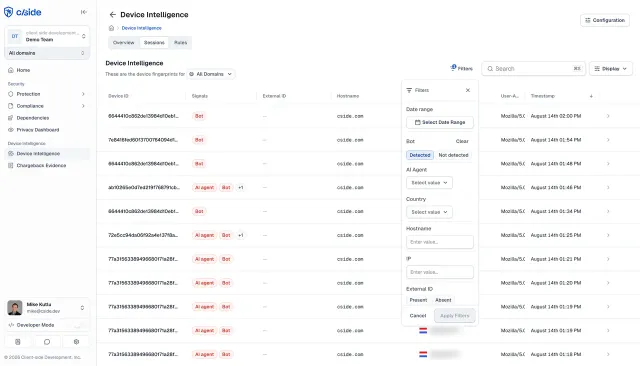Open the All domains sidebar selector

47,53
